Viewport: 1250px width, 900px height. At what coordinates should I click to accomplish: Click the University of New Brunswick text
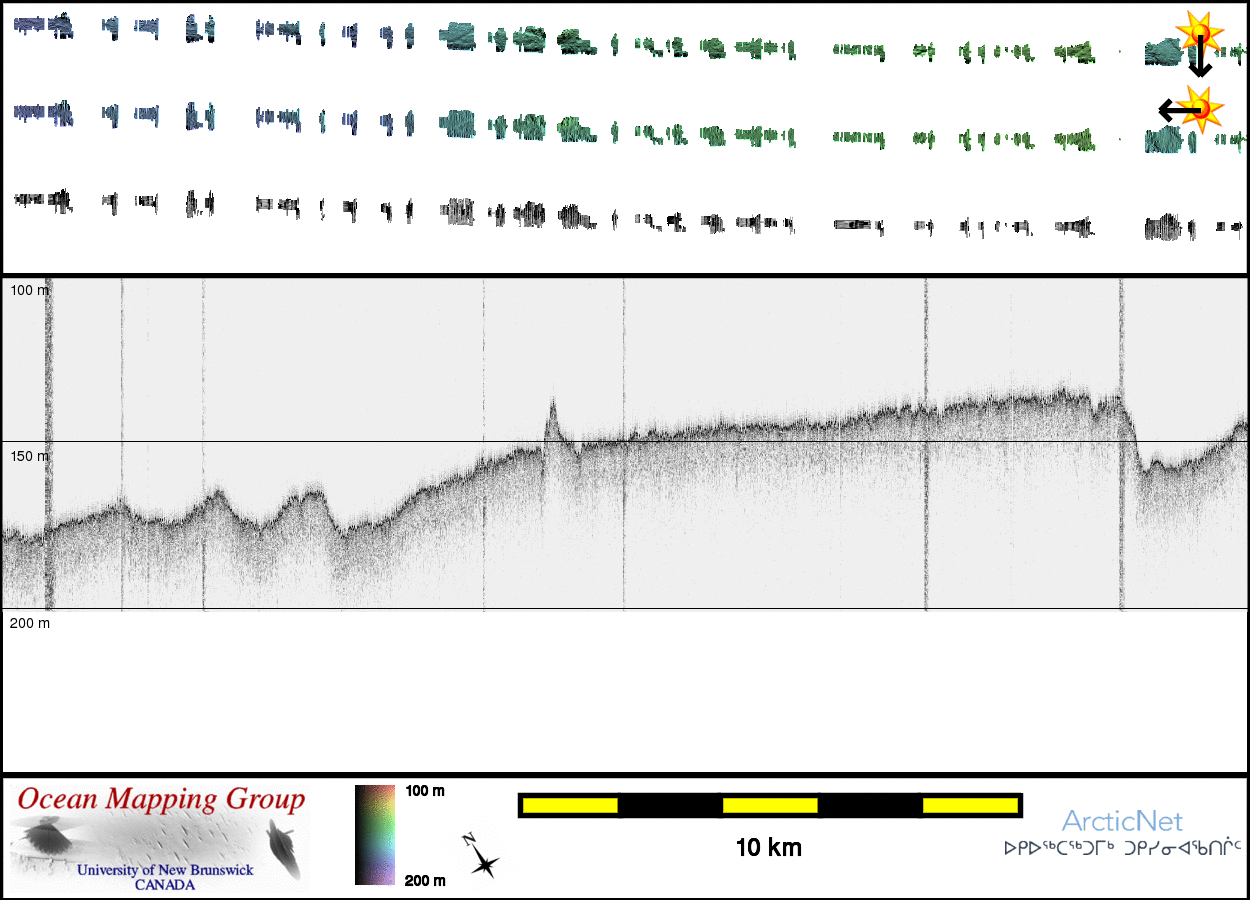tap(165, 870)
